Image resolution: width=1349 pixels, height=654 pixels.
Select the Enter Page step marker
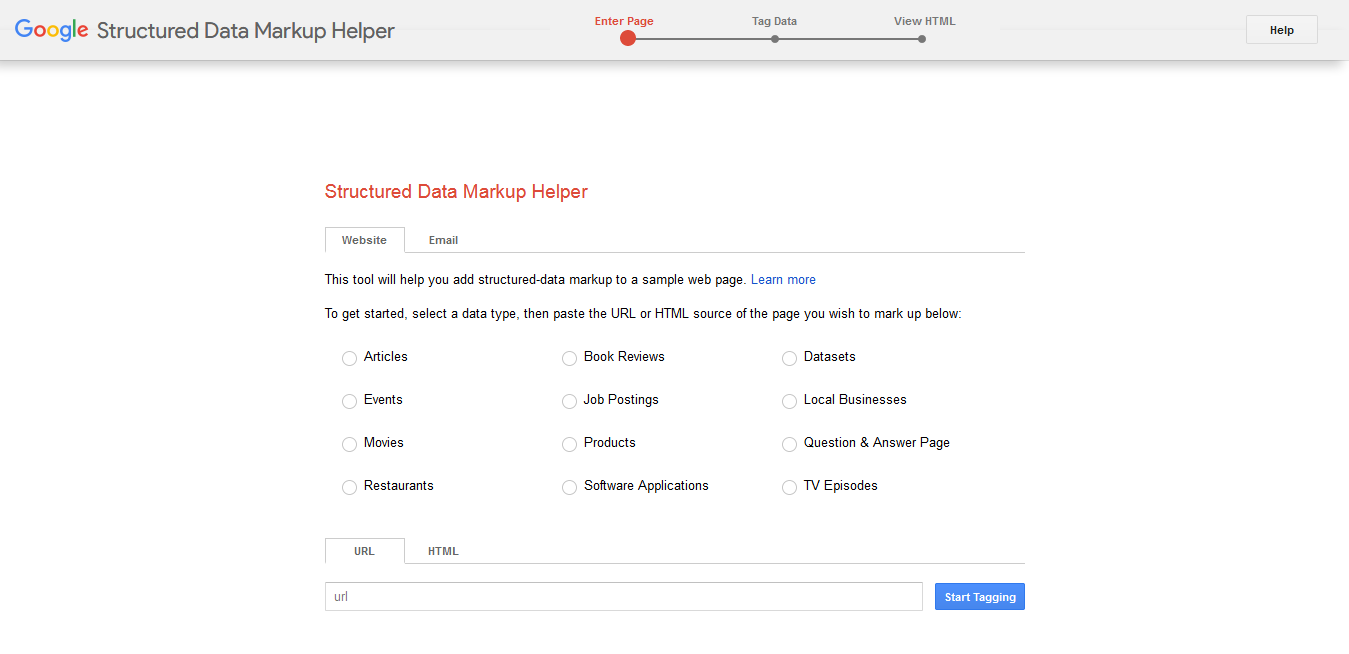click(x=628, y=38)
